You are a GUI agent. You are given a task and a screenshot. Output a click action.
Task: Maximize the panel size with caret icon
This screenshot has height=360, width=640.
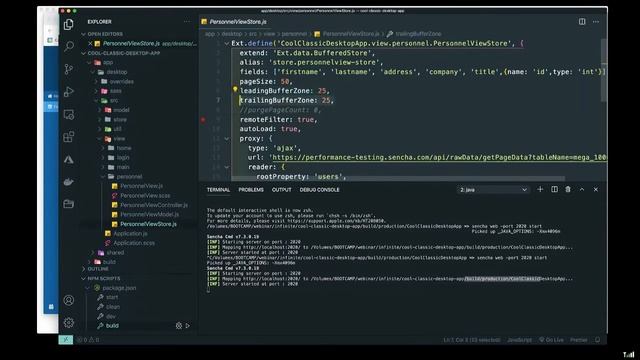pyautogui.click(x=582, y=189)
